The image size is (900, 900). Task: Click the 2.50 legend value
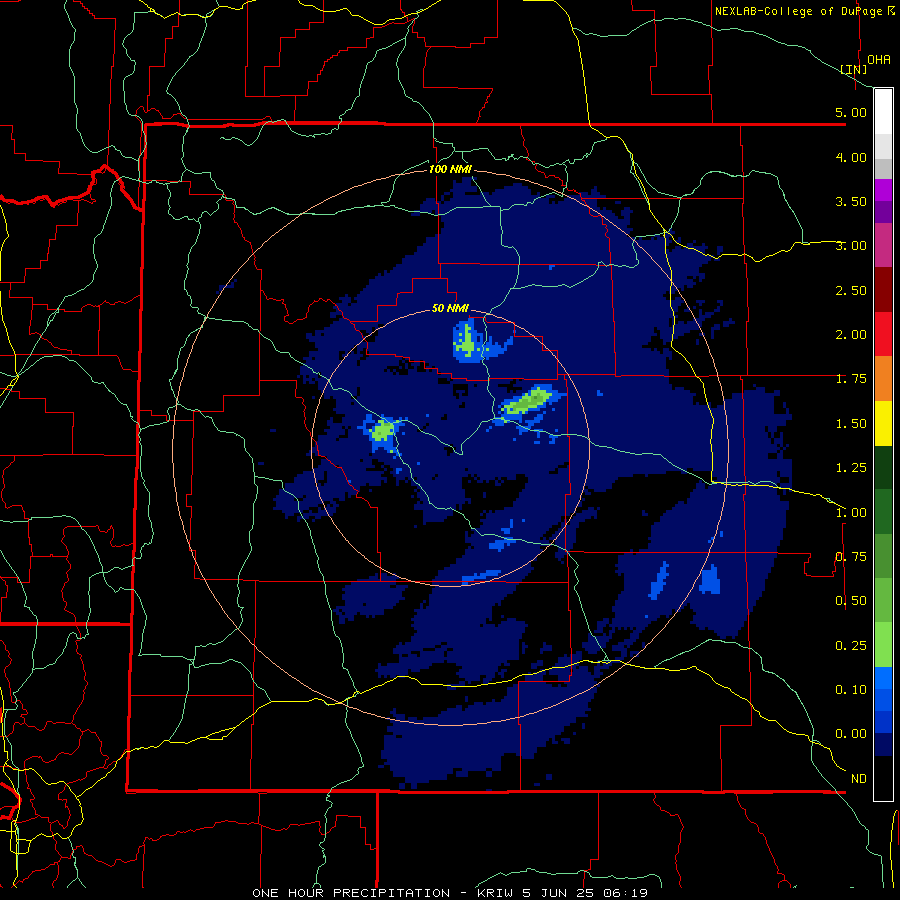(851, 290)
